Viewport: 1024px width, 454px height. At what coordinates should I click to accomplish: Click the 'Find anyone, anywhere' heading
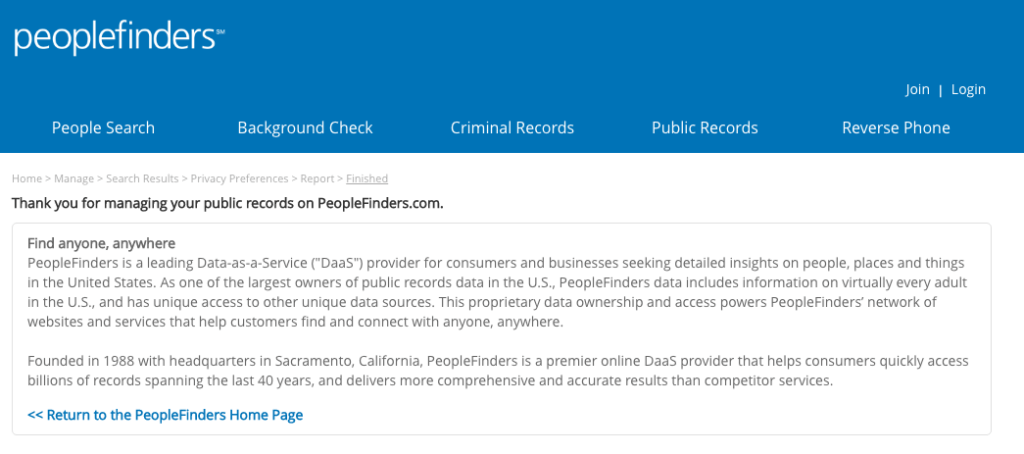(x=101, y=243)
